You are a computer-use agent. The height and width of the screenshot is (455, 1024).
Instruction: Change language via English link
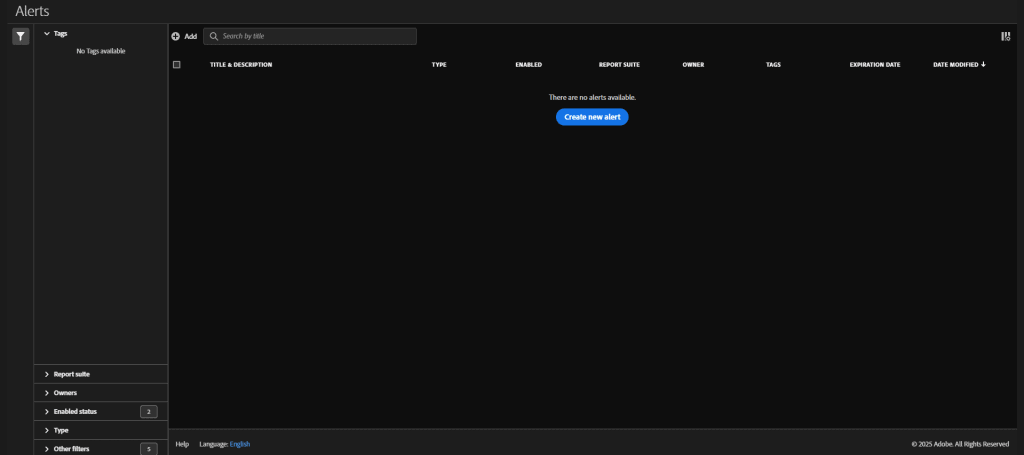[240, 444]
